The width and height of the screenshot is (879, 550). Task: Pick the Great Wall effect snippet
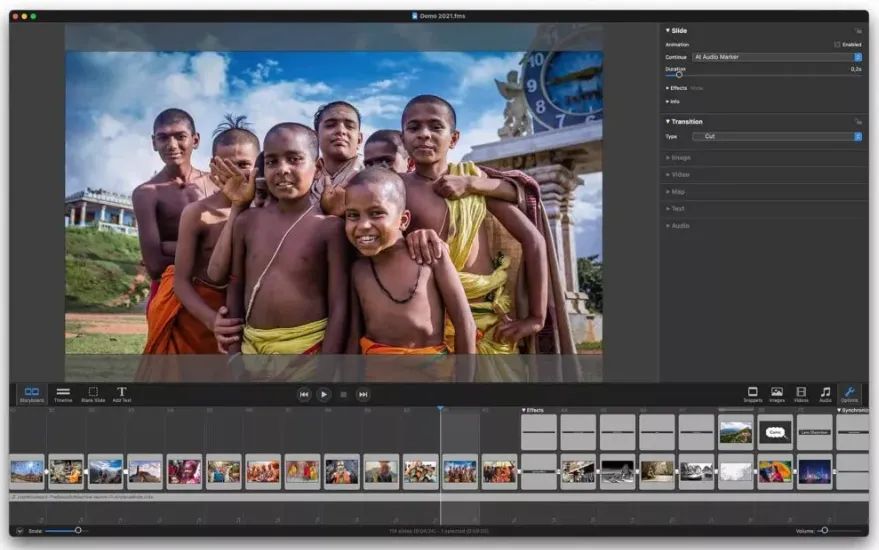click(735, 432)
